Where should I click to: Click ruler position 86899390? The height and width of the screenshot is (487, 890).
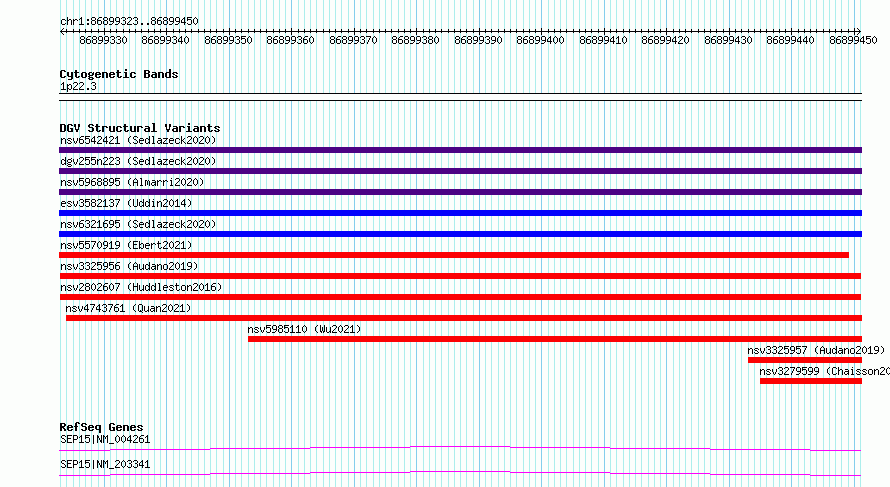tap(478, 40)
